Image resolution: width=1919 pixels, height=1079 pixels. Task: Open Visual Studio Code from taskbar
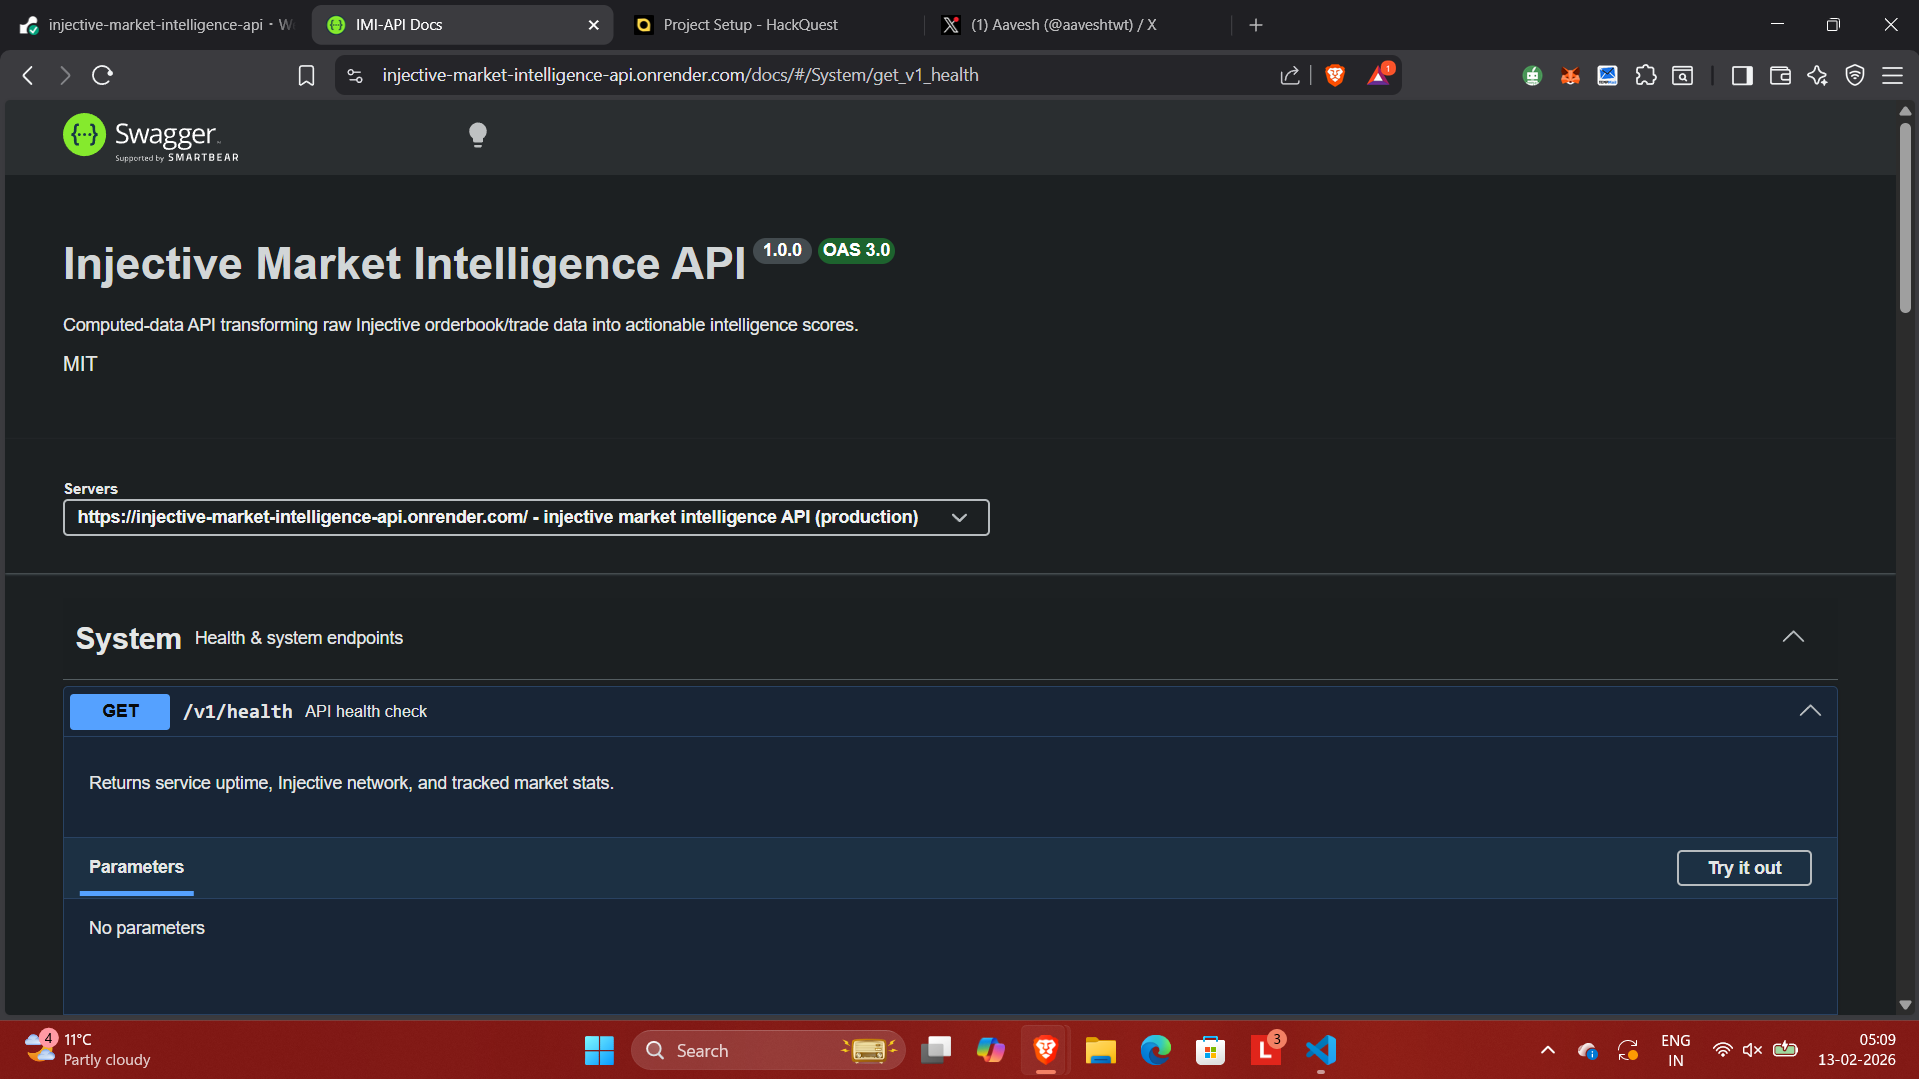pyautogui.click(x=1321, y=1050)
